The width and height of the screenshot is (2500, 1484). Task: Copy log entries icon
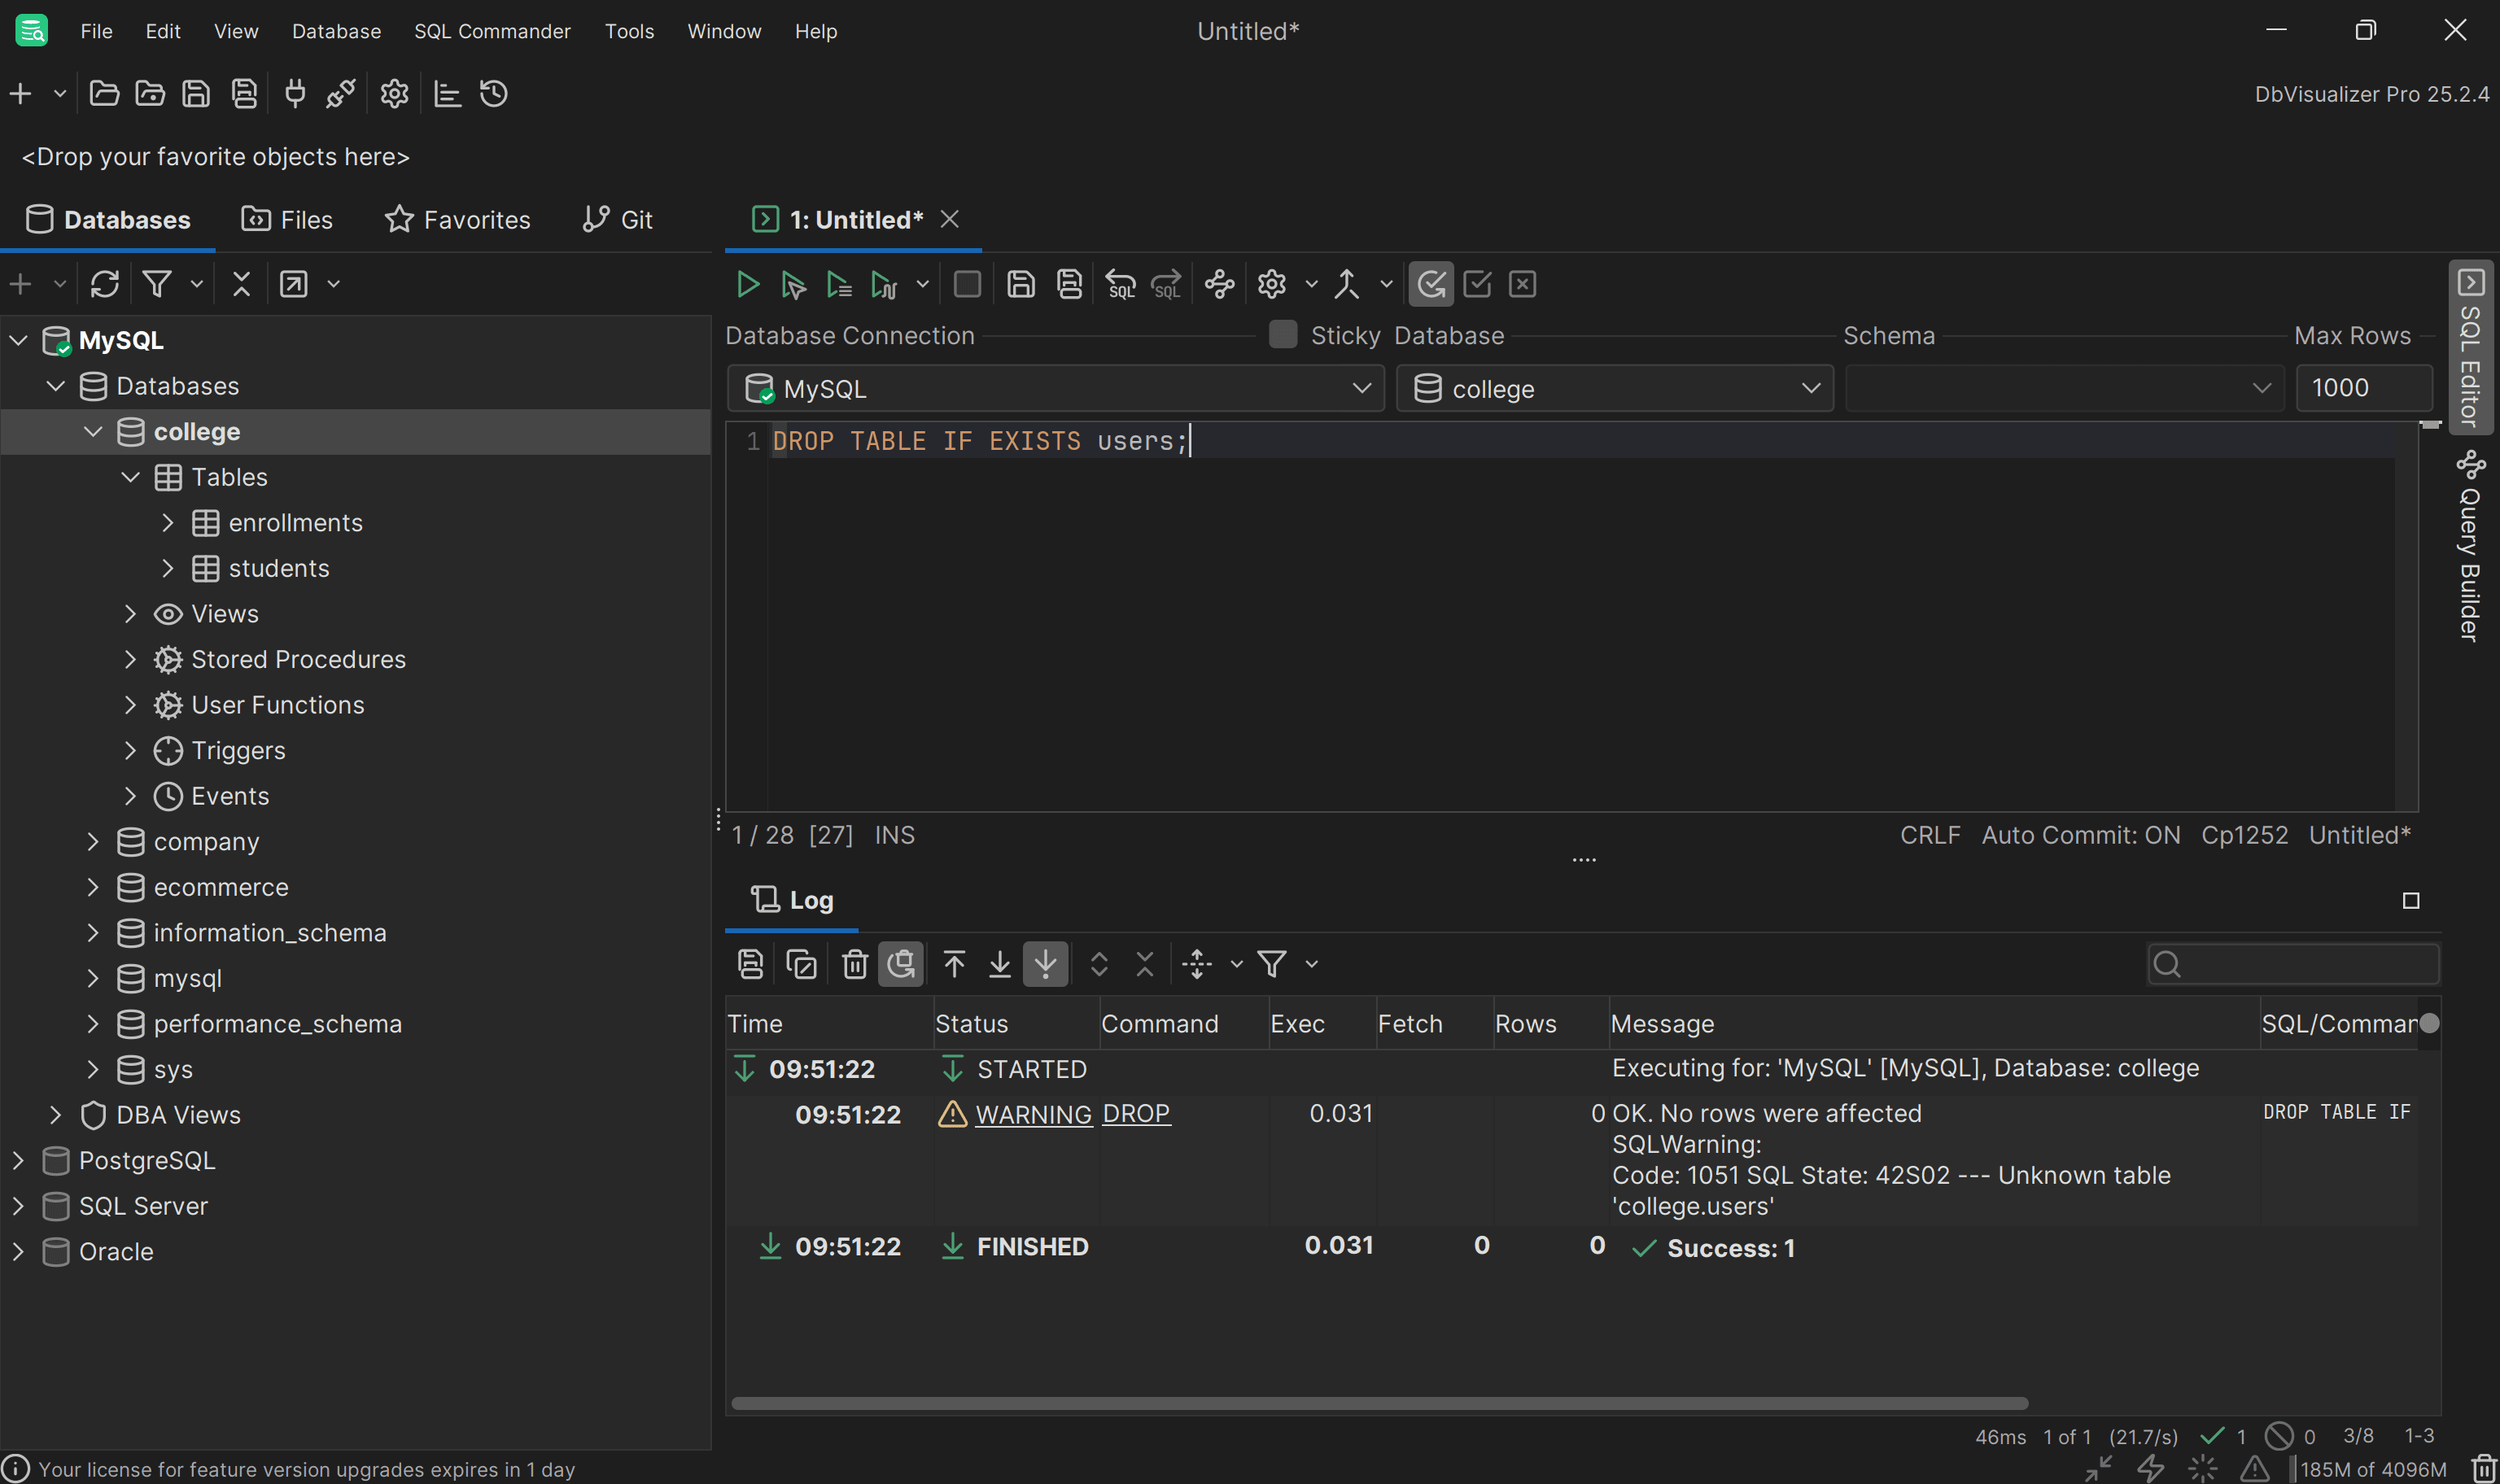(x=801, y=964)
